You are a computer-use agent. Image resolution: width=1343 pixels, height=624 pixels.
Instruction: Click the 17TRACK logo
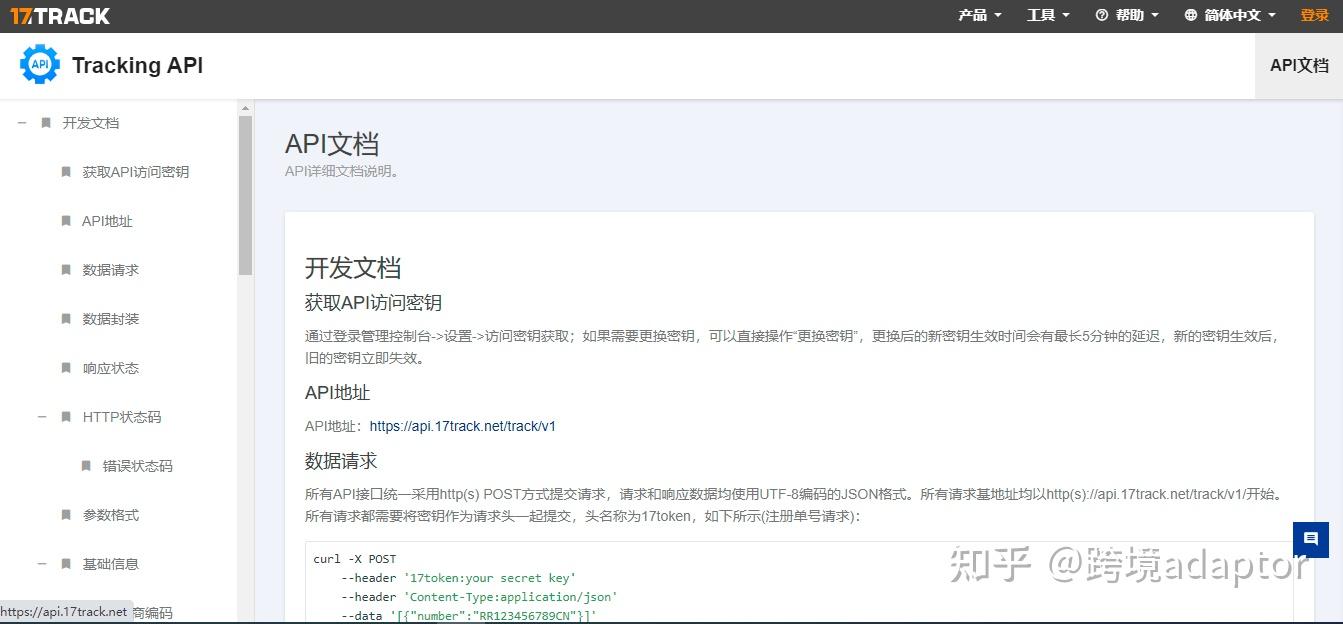tap(60, 14)
